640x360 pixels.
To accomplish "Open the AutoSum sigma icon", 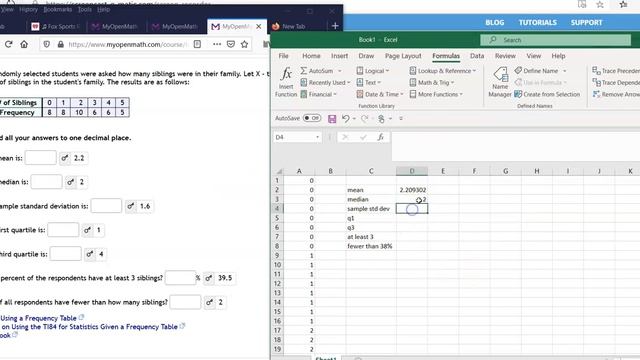I will [304, 71].
